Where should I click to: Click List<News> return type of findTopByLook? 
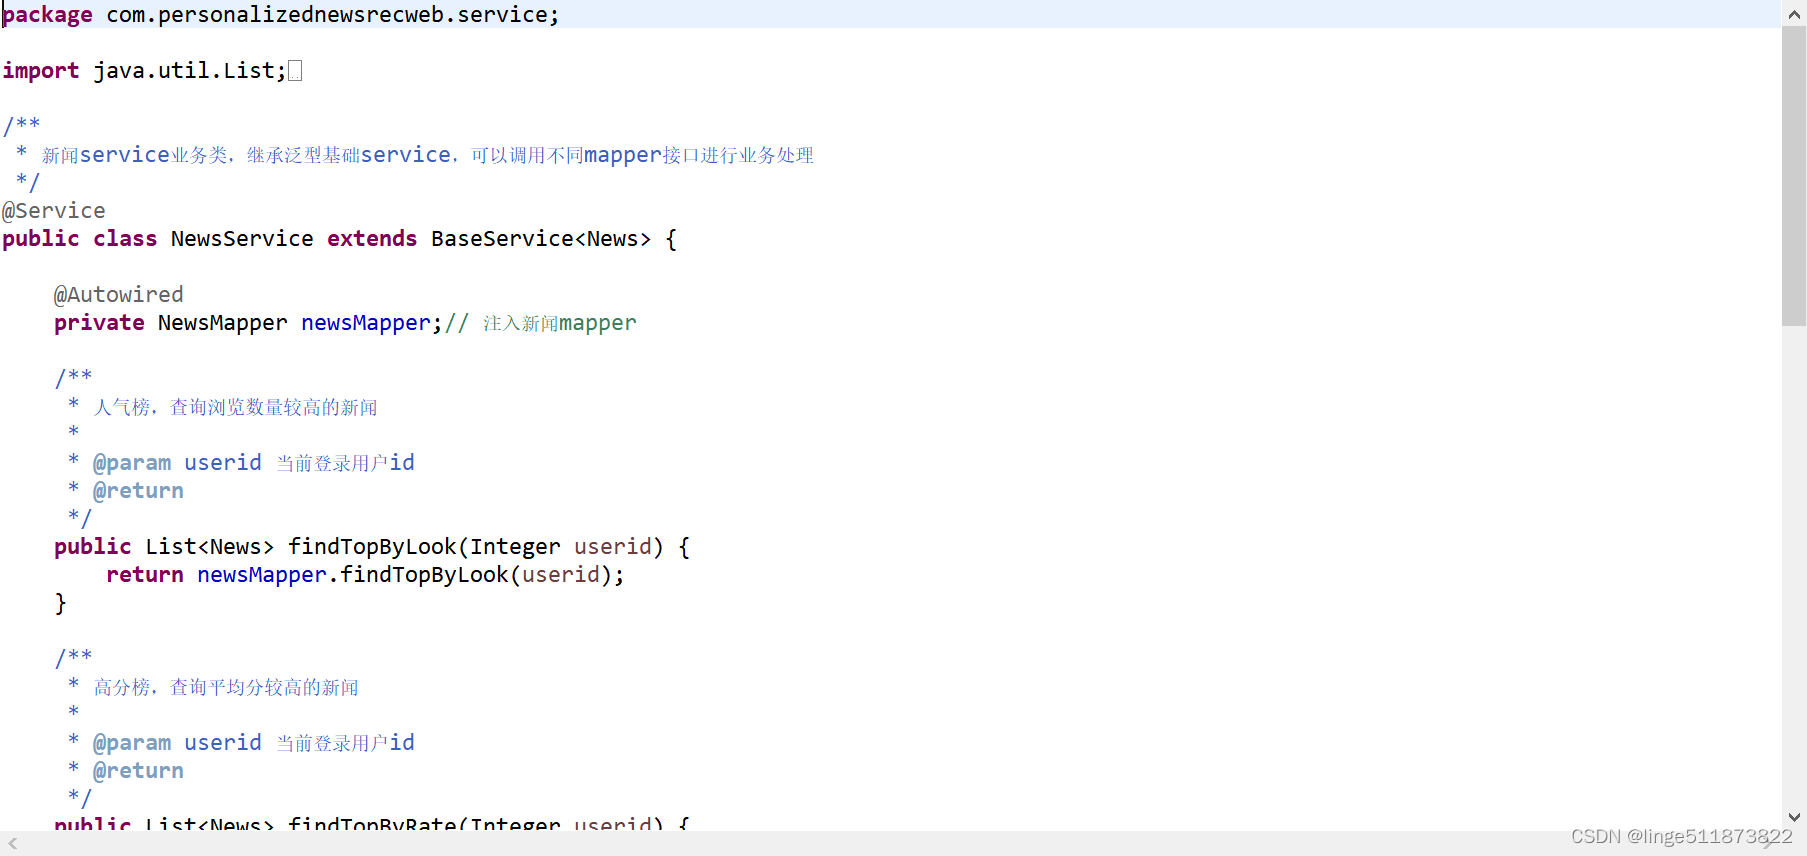click(x=210, y=547)
